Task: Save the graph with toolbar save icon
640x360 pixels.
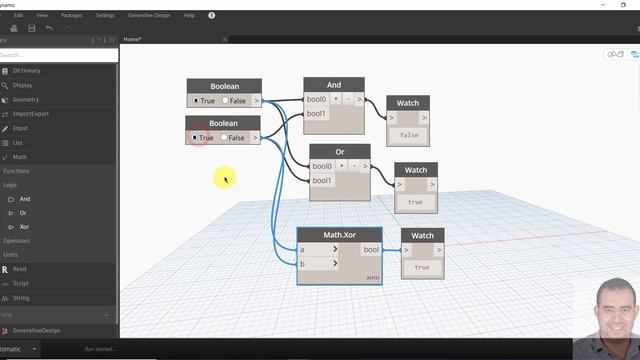Action: (x=31, y=28)
